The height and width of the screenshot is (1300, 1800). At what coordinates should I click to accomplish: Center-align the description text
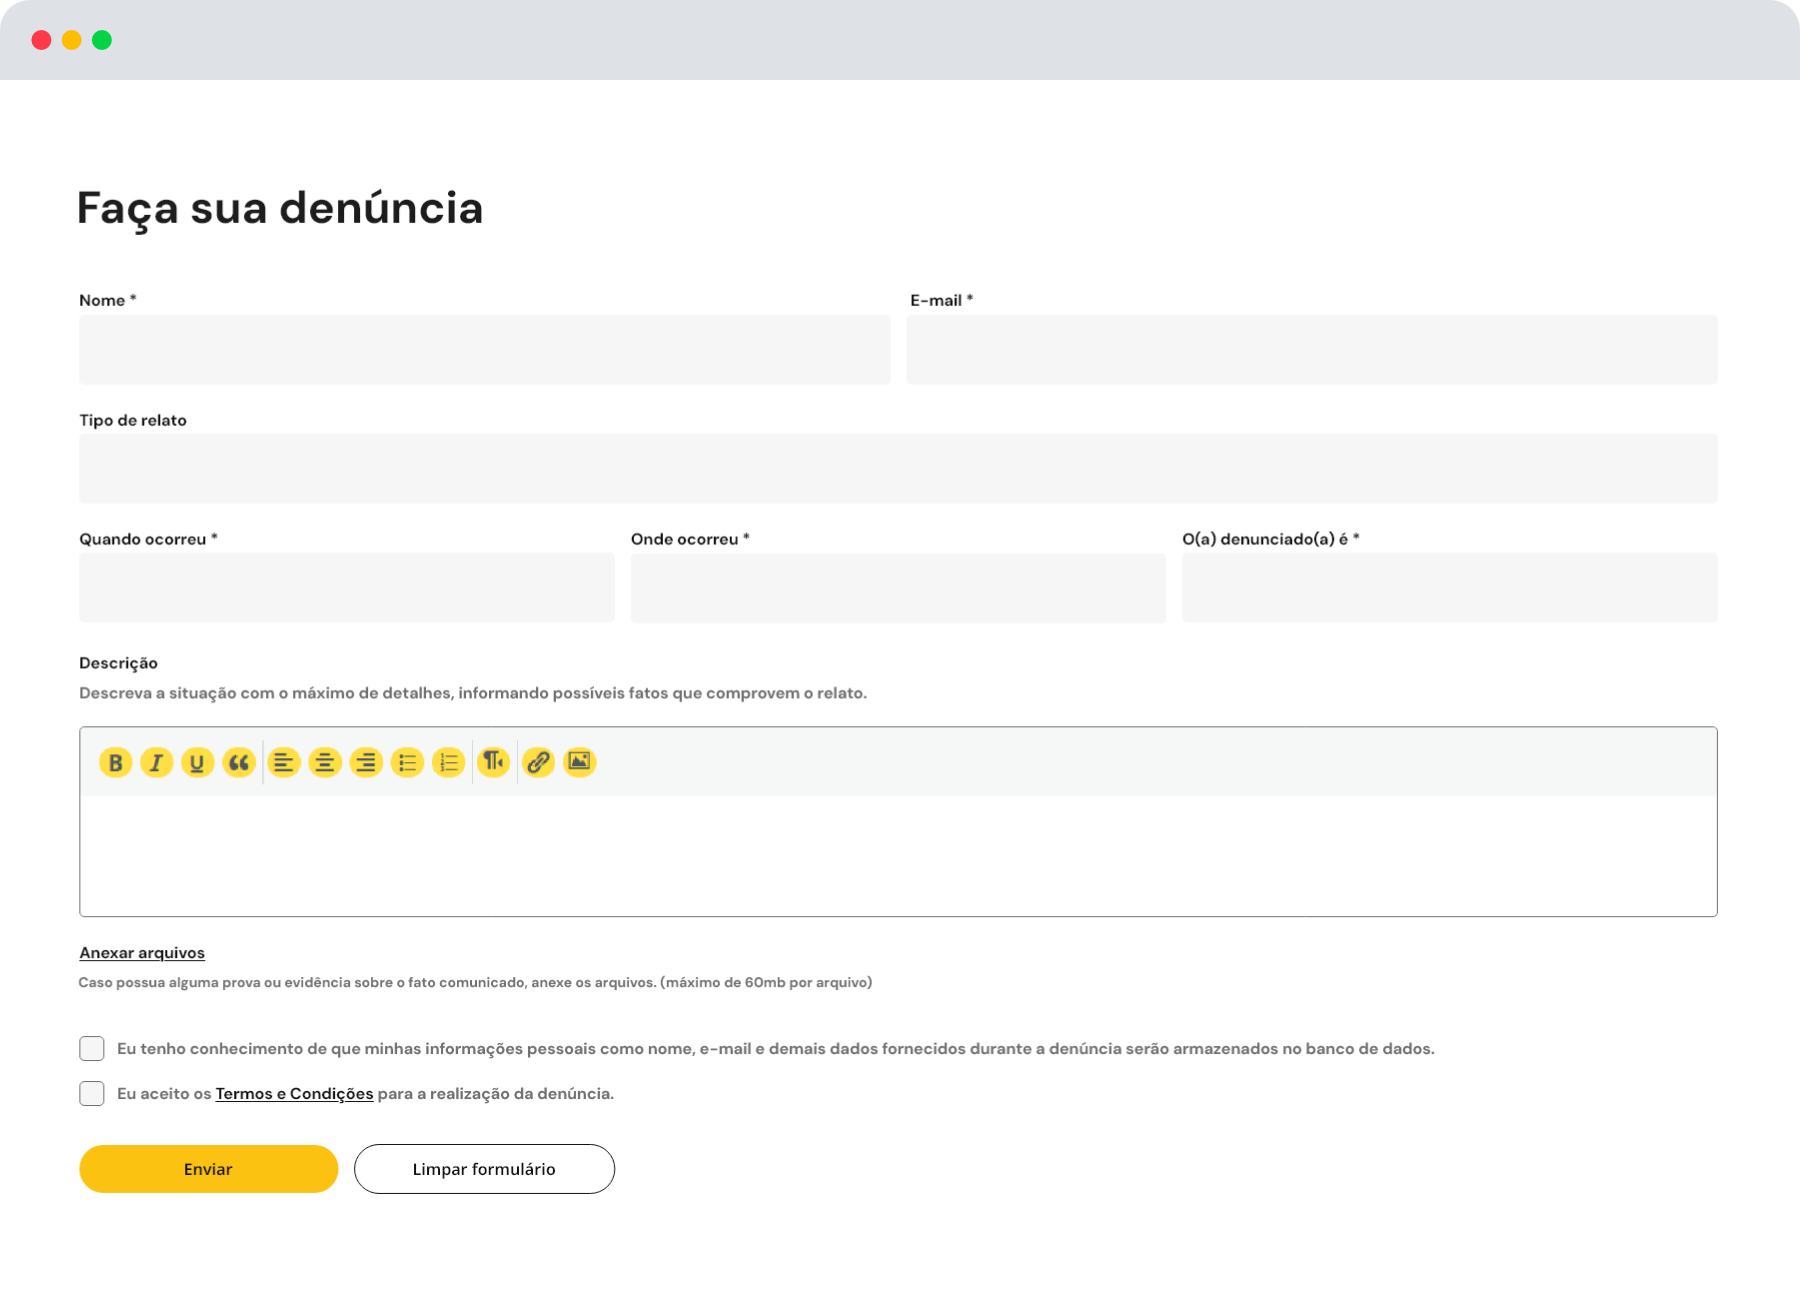point(325,763)
